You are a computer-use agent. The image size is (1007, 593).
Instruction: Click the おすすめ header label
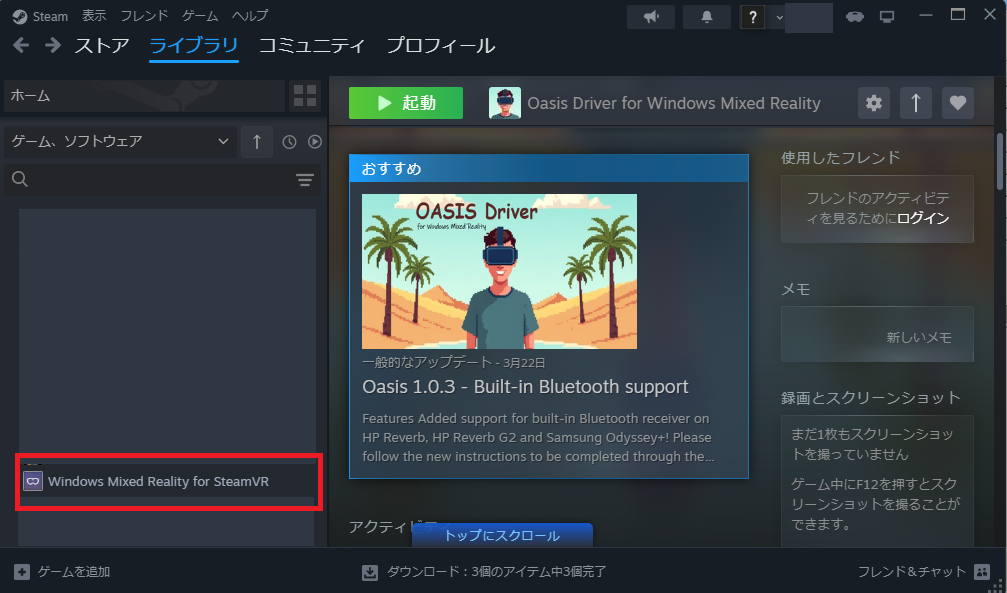click(x=392, y=168)
